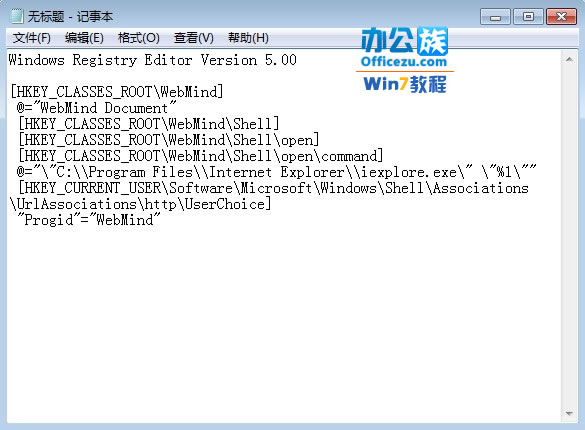Click the scrollbar up arrow

click(569, 59)
